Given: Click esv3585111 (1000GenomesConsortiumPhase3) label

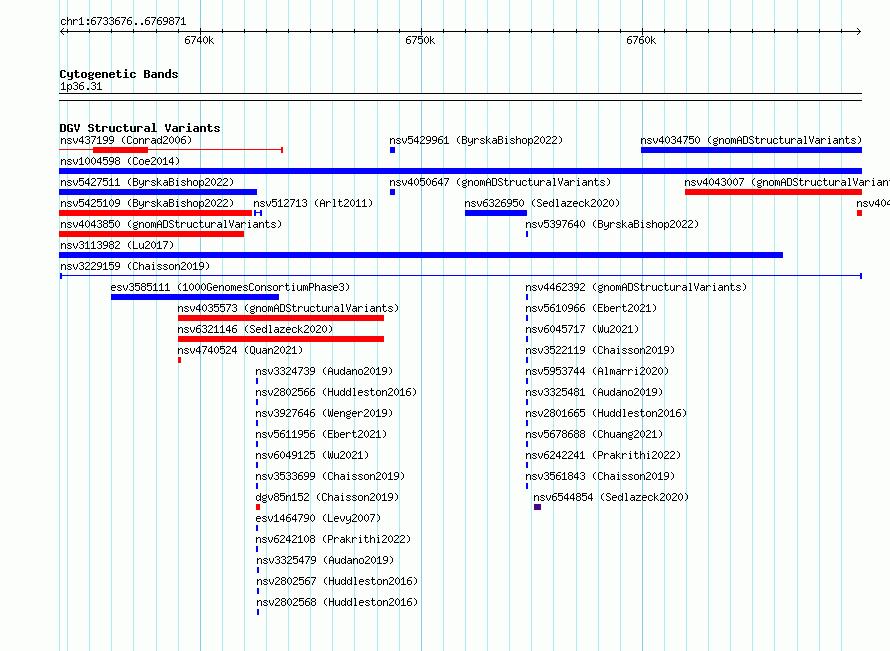Looking at the screenshot, I should click(x=230, y=287).
